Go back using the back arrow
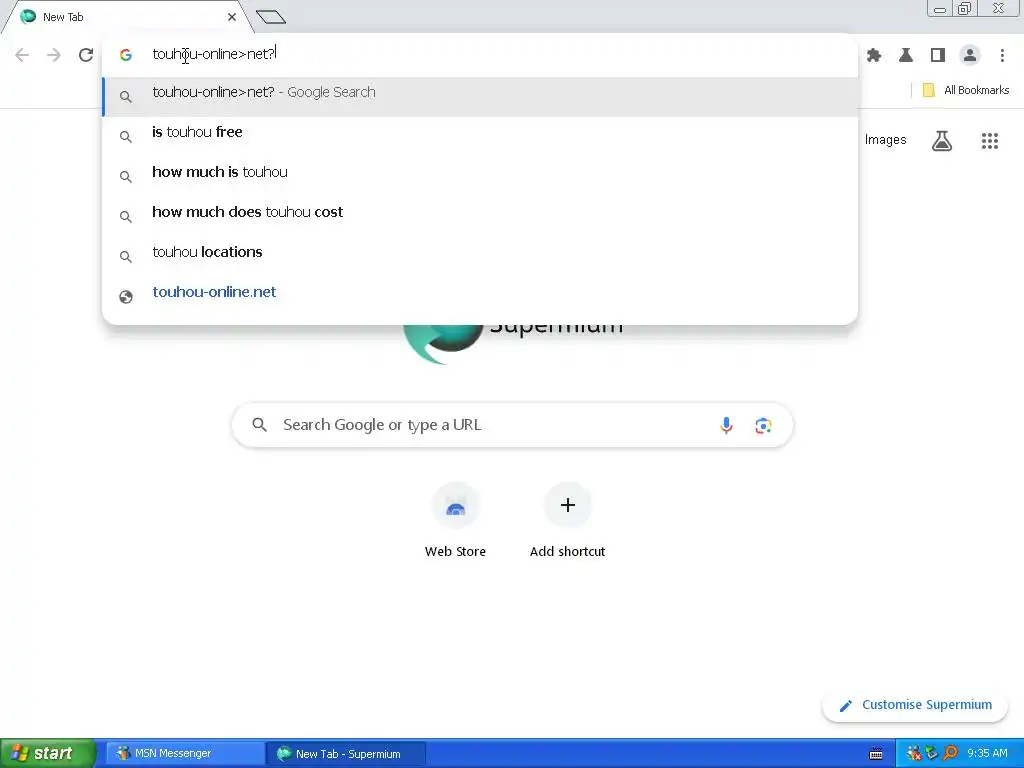 [22, 55]
